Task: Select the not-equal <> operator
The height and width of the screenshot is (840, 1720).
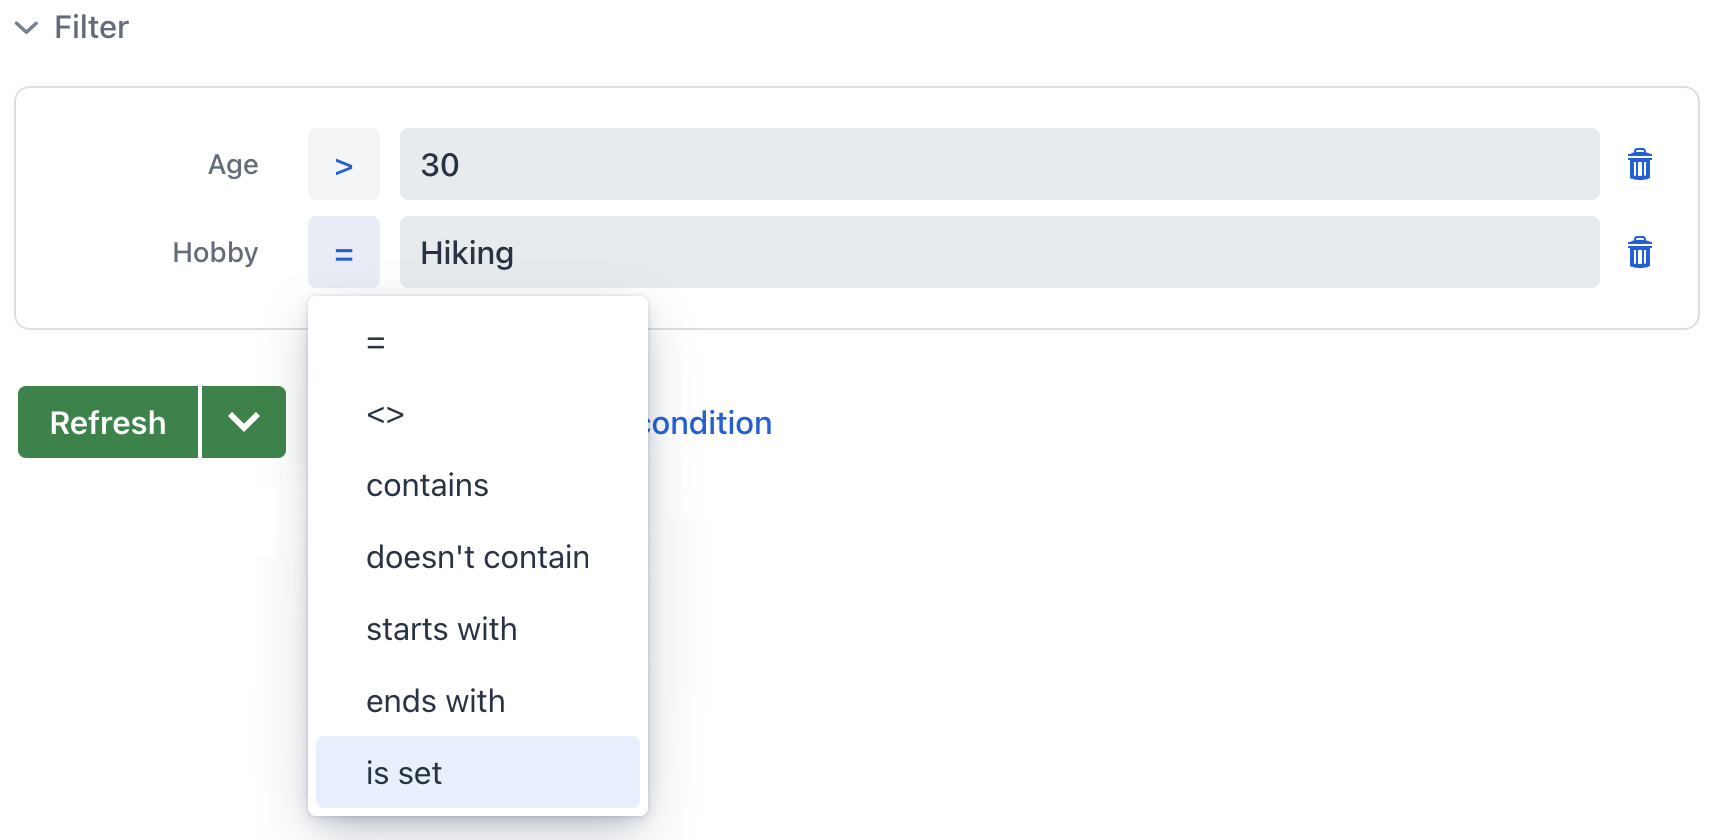Action: (x=385, y=414)
